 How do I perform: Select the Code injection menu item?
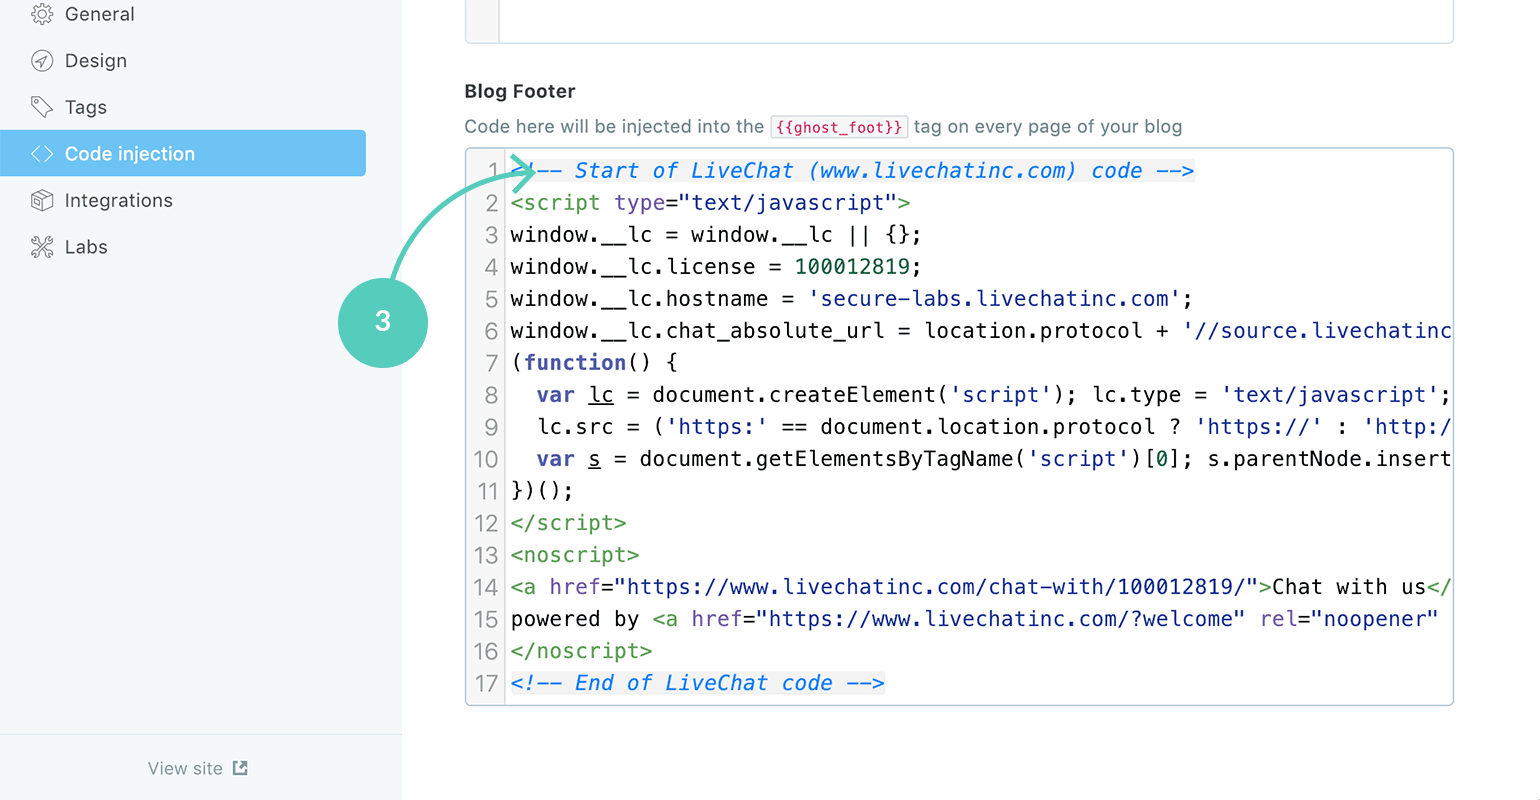(x=183, y=153)
